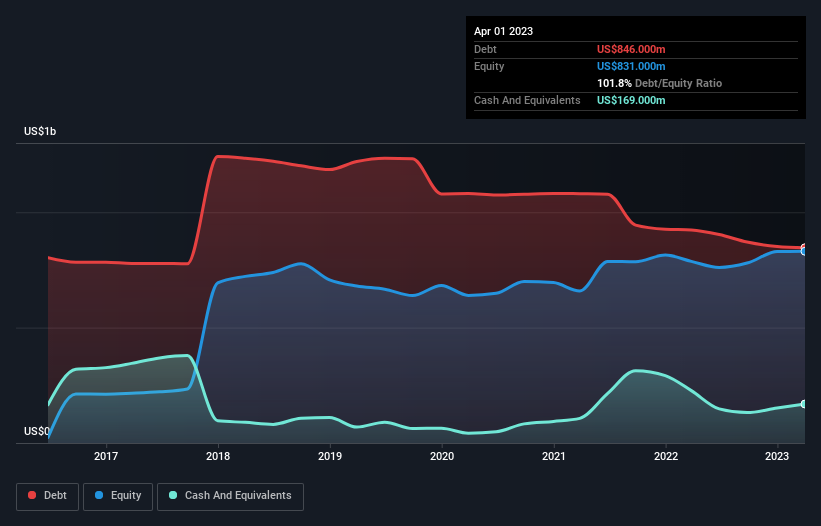Toggle the Debt series legend button
This screenshot has height=526, width=821.
[47, 496]
